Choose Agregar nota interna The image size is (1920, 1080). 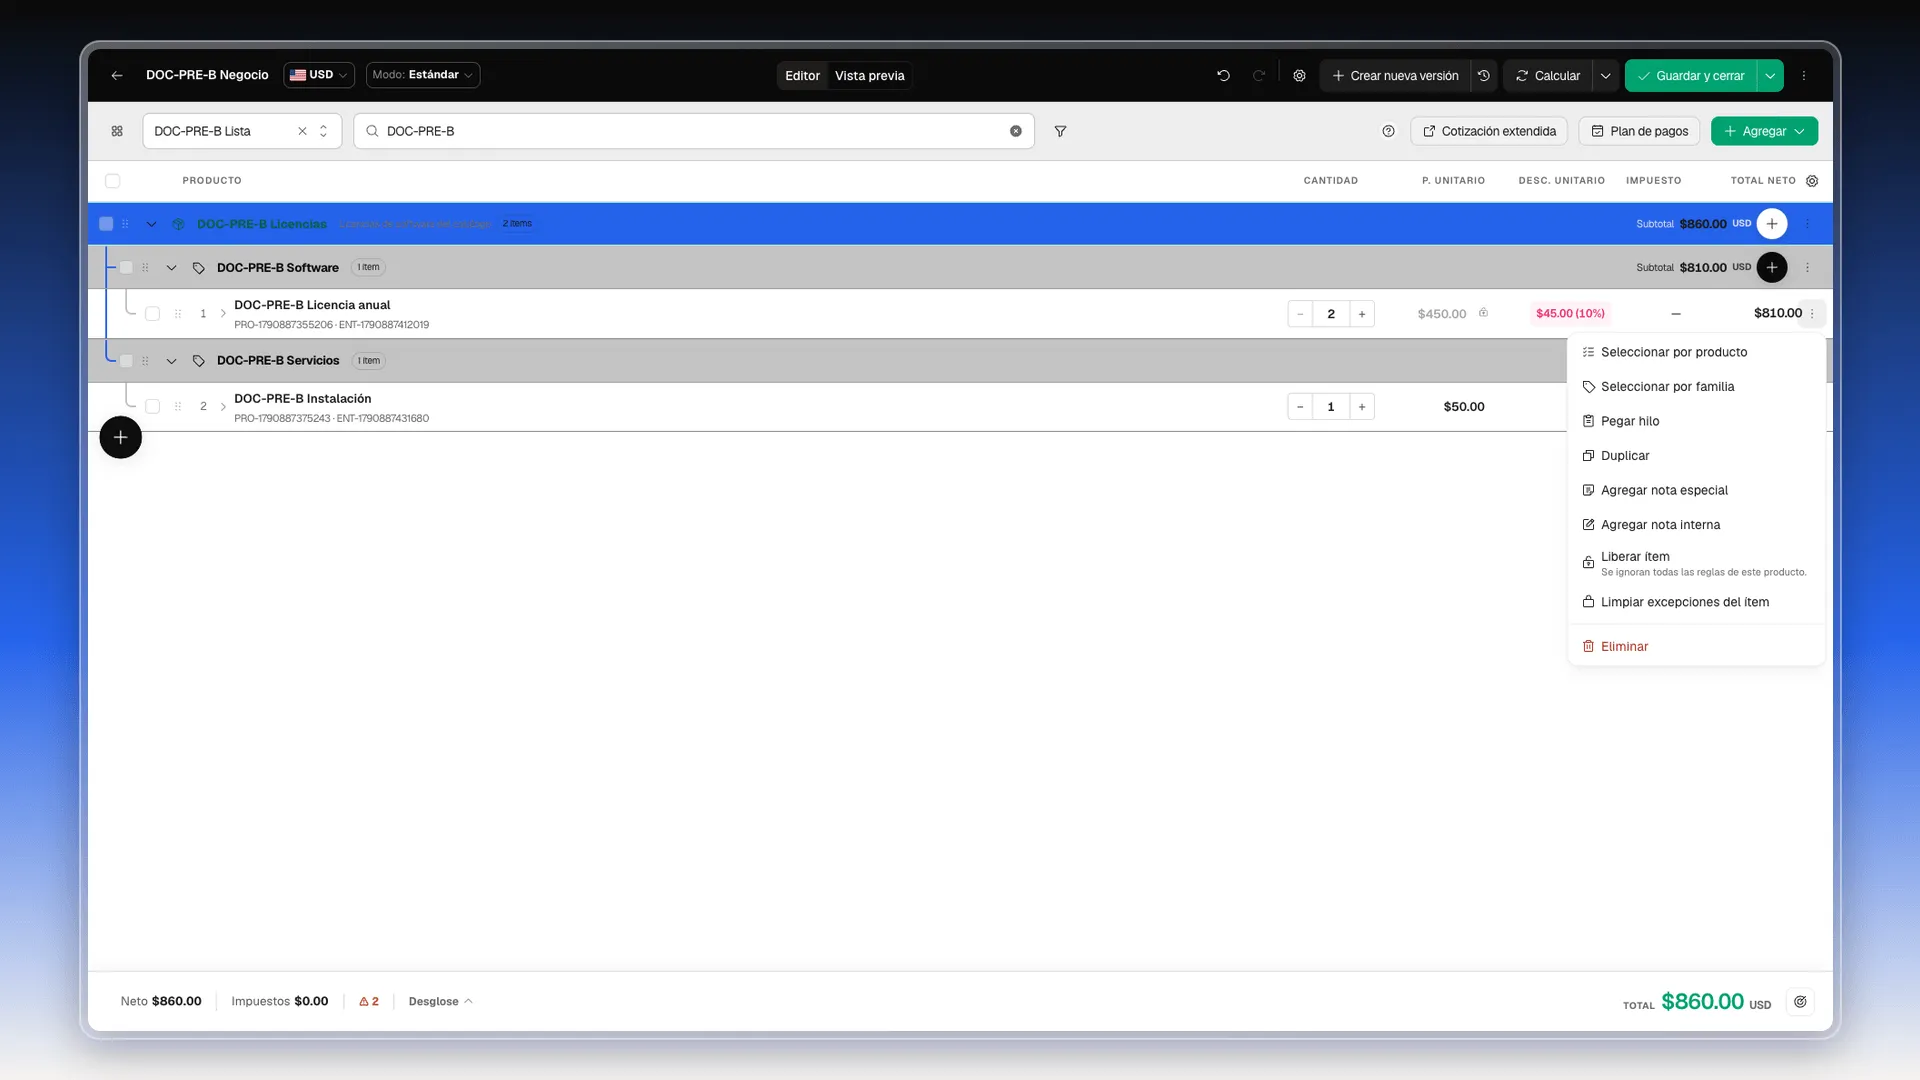(x=1696, y=524)
